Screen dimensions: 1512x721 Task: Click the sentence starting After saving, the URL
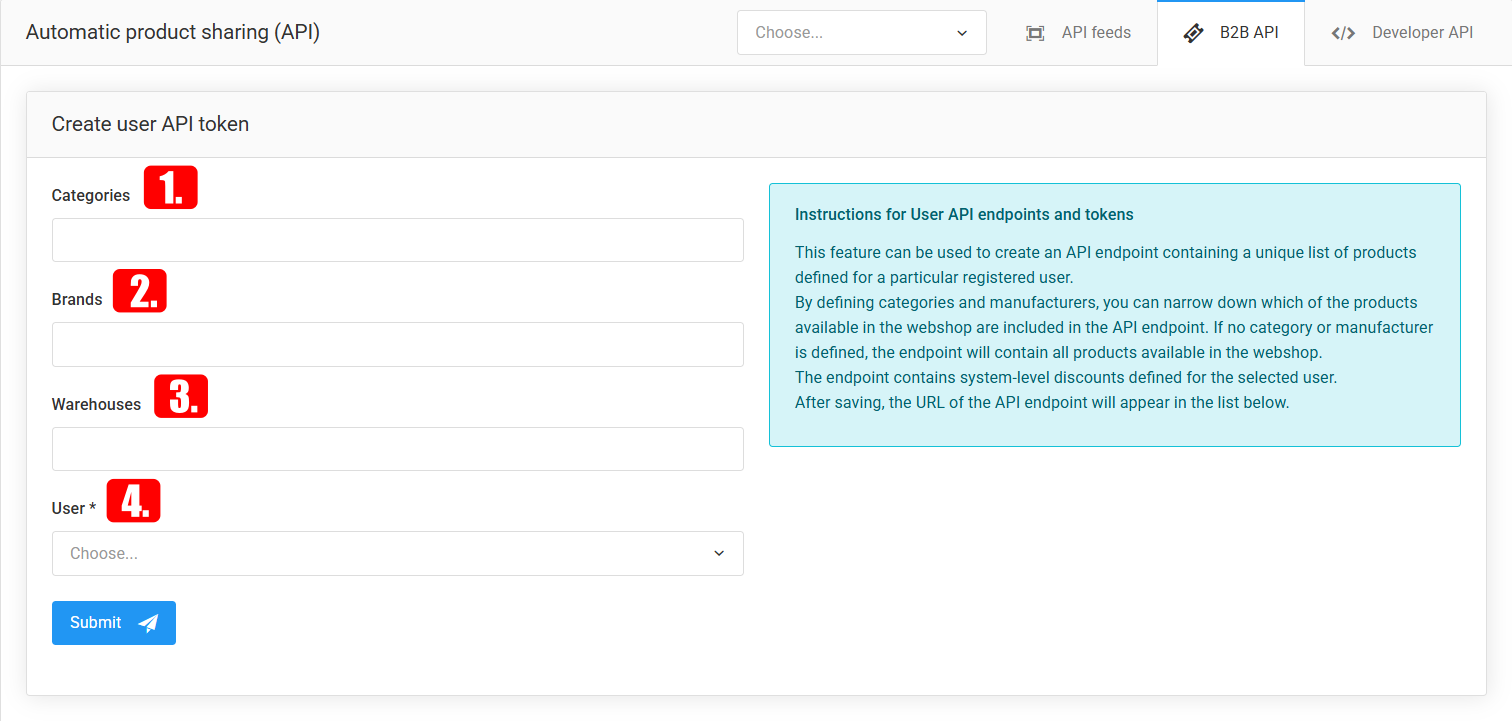tap(1042, 403)
